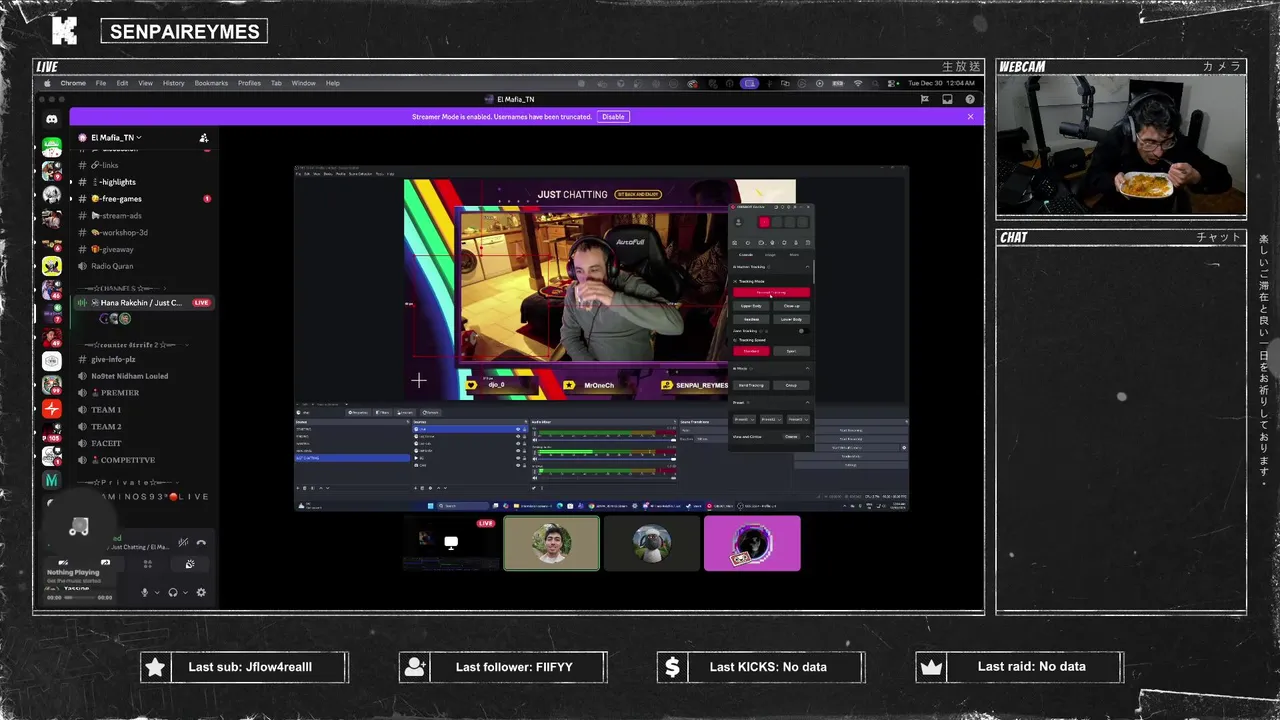This screenshot has width=1280, height=720.
Task: Select the pink participant tile
Action: [x=752, y=543]
